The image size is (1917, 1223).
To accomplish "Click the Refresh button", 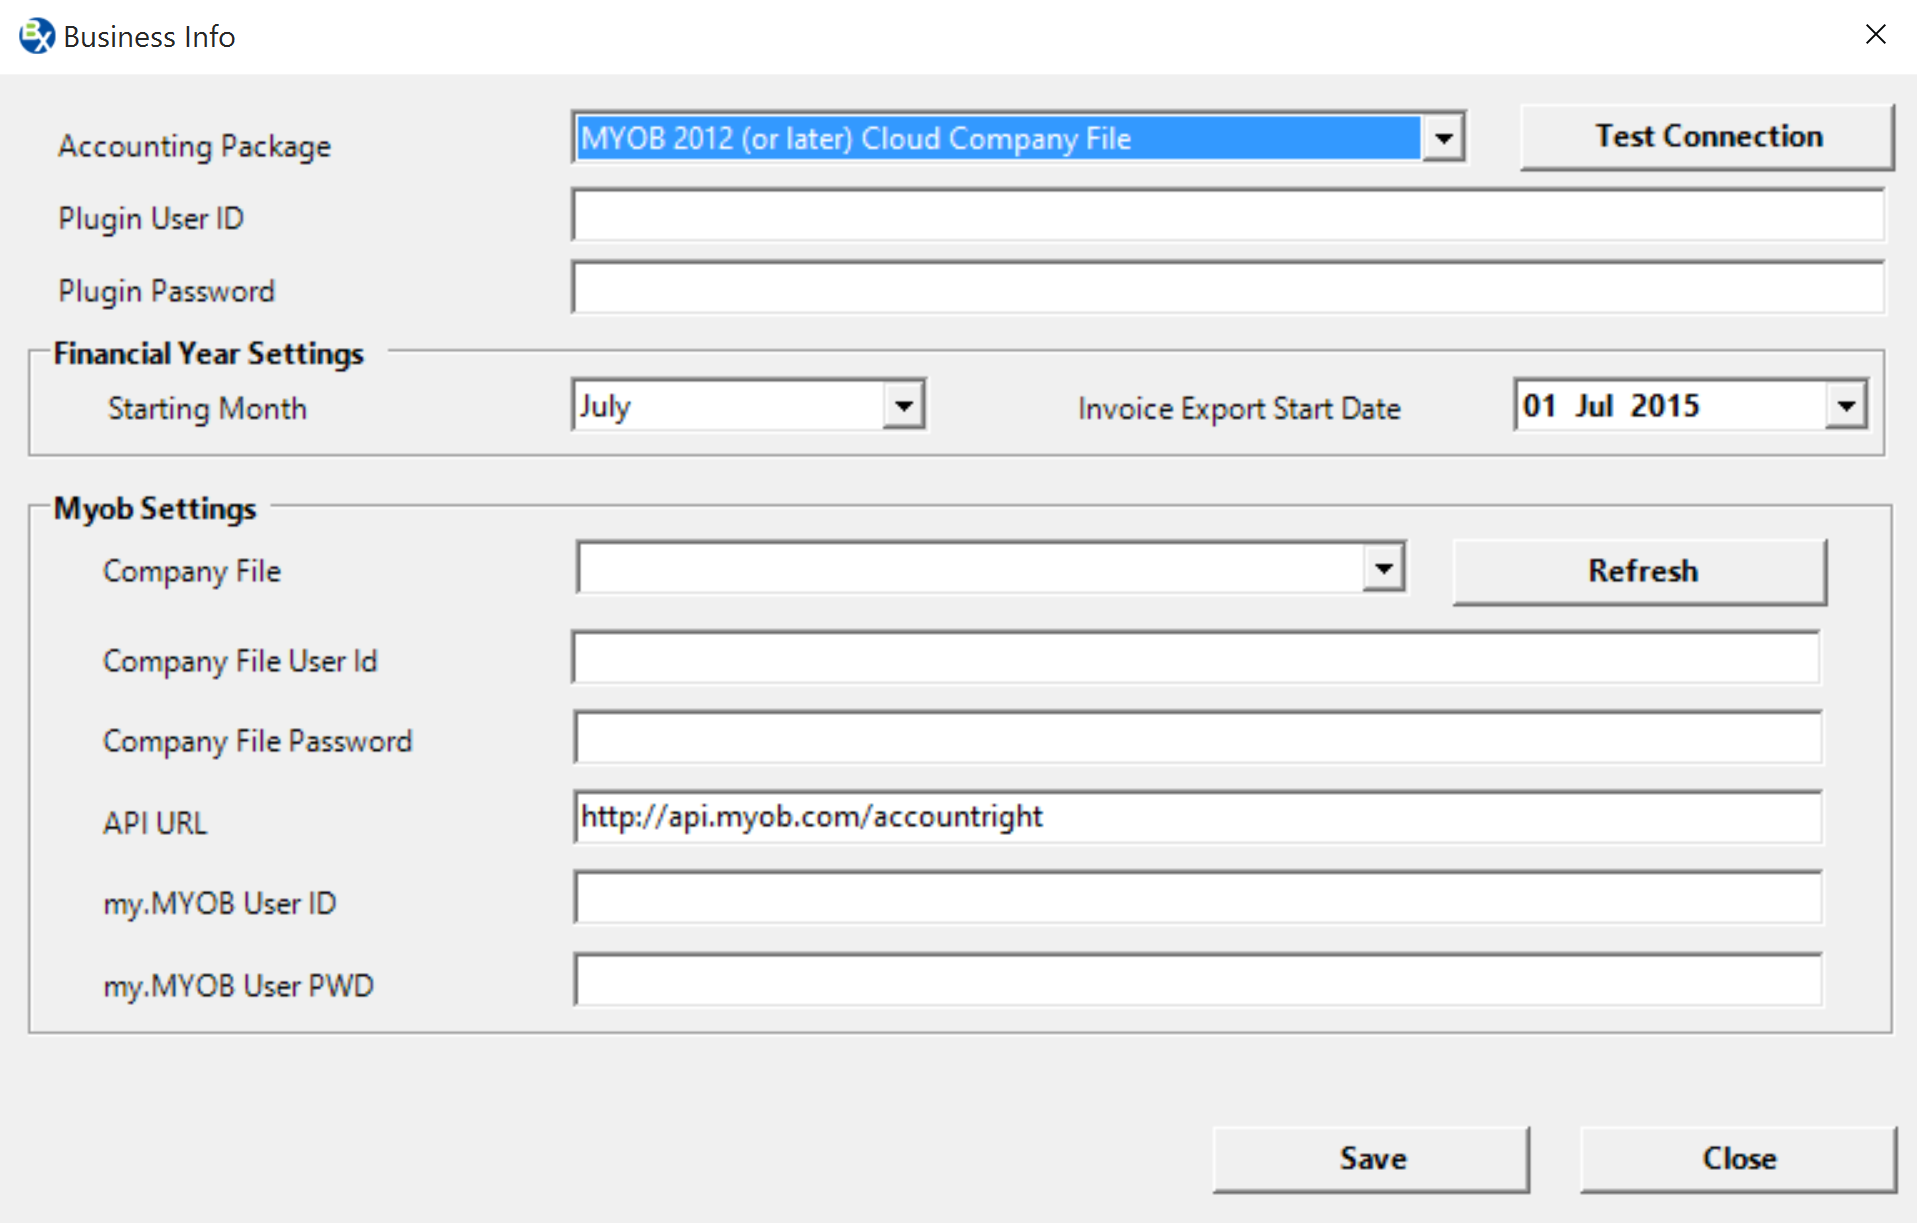I will [x=1640, y=571].
